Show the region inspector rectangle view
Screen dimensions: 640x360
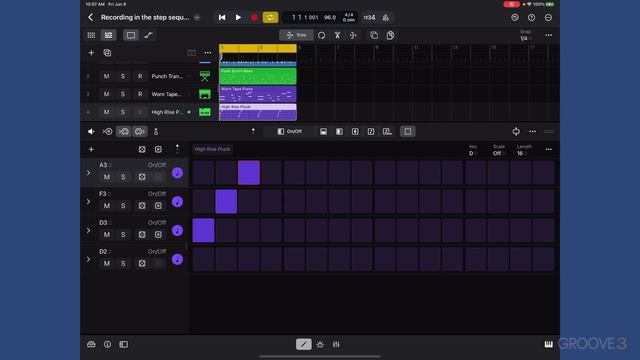point(131,36)
